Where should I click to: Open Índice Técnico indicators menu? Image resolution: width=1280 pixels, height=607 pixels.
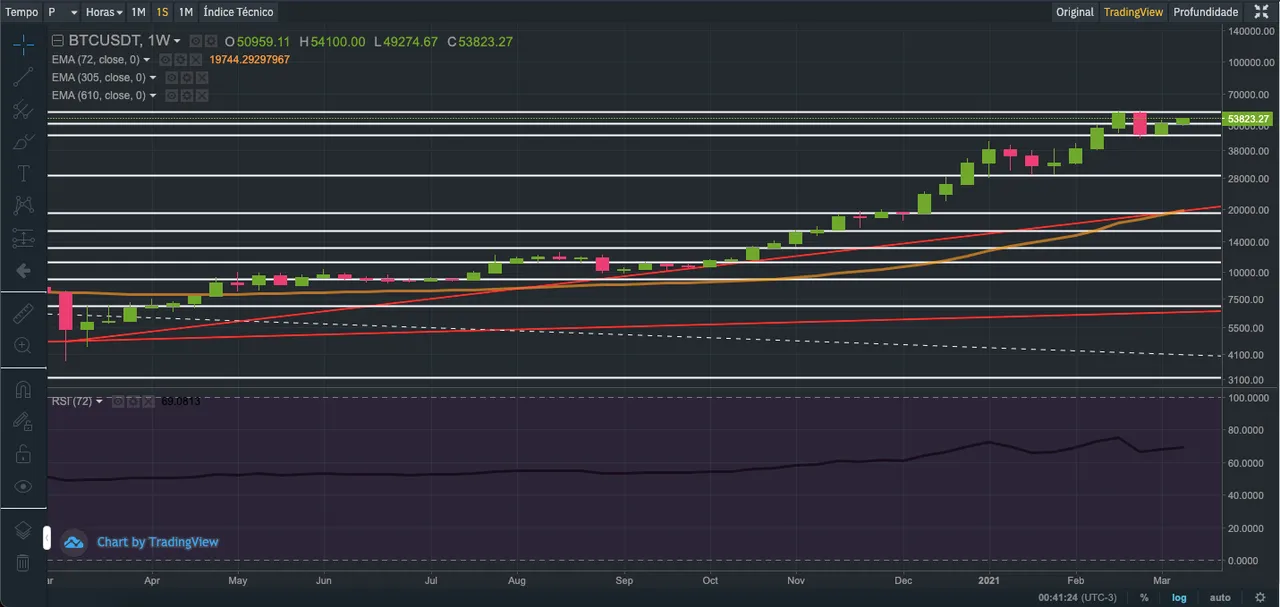click(x=237, y=12)
